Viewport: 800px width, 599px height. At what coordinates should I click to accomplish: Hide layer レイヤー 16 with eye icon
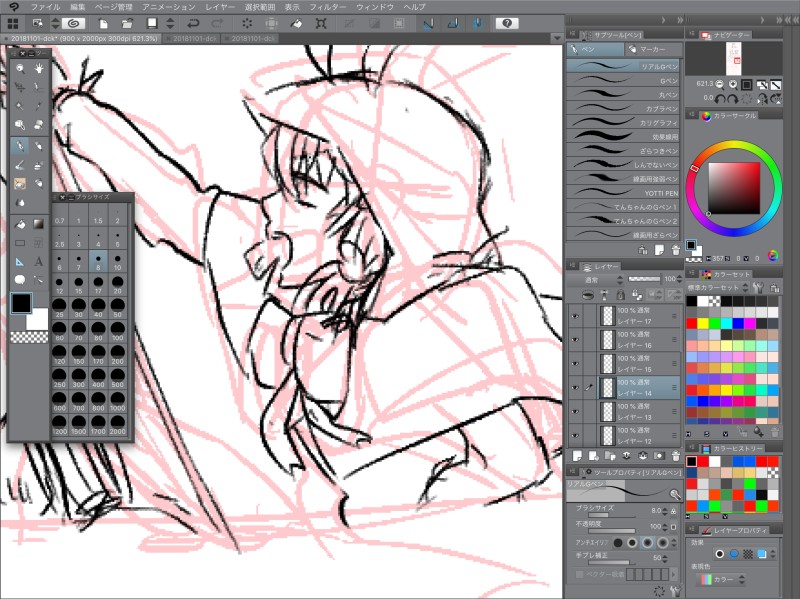[x=576, y=340]
